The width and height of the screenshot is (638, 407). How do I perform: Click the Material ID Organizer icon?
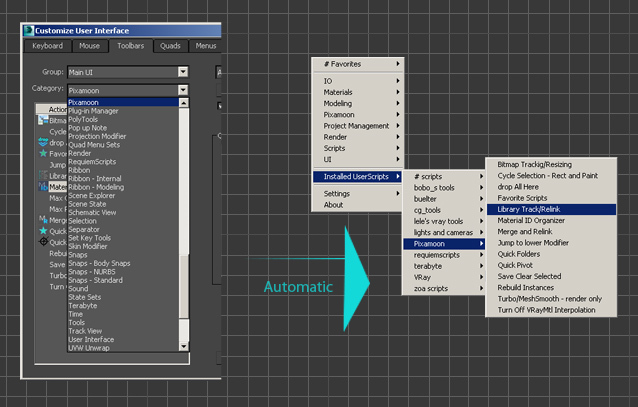point(43,186)
